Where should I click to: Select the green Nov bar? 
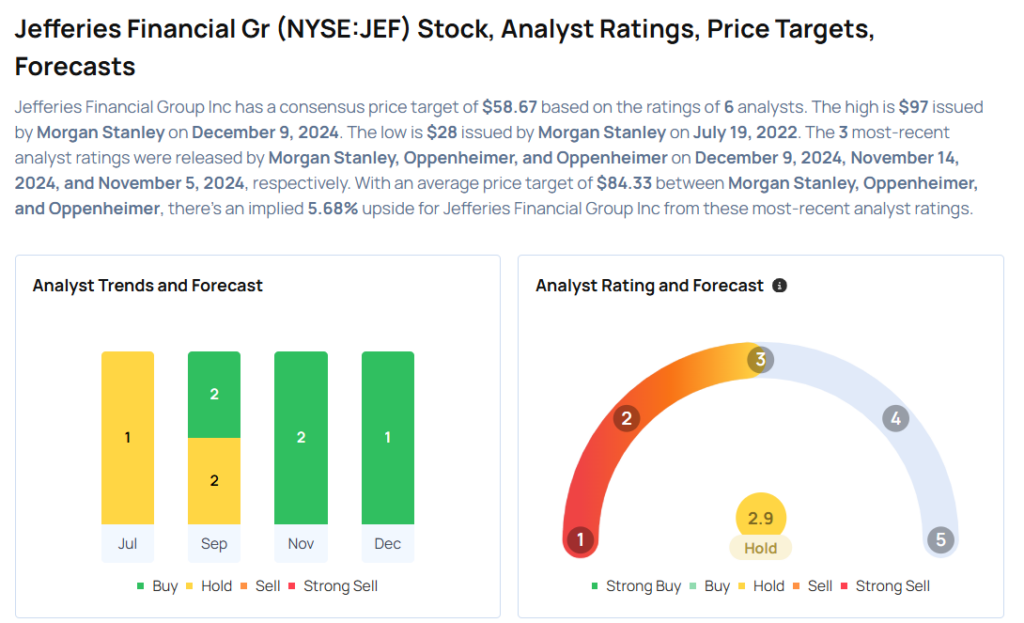click(x=301, y=437)
